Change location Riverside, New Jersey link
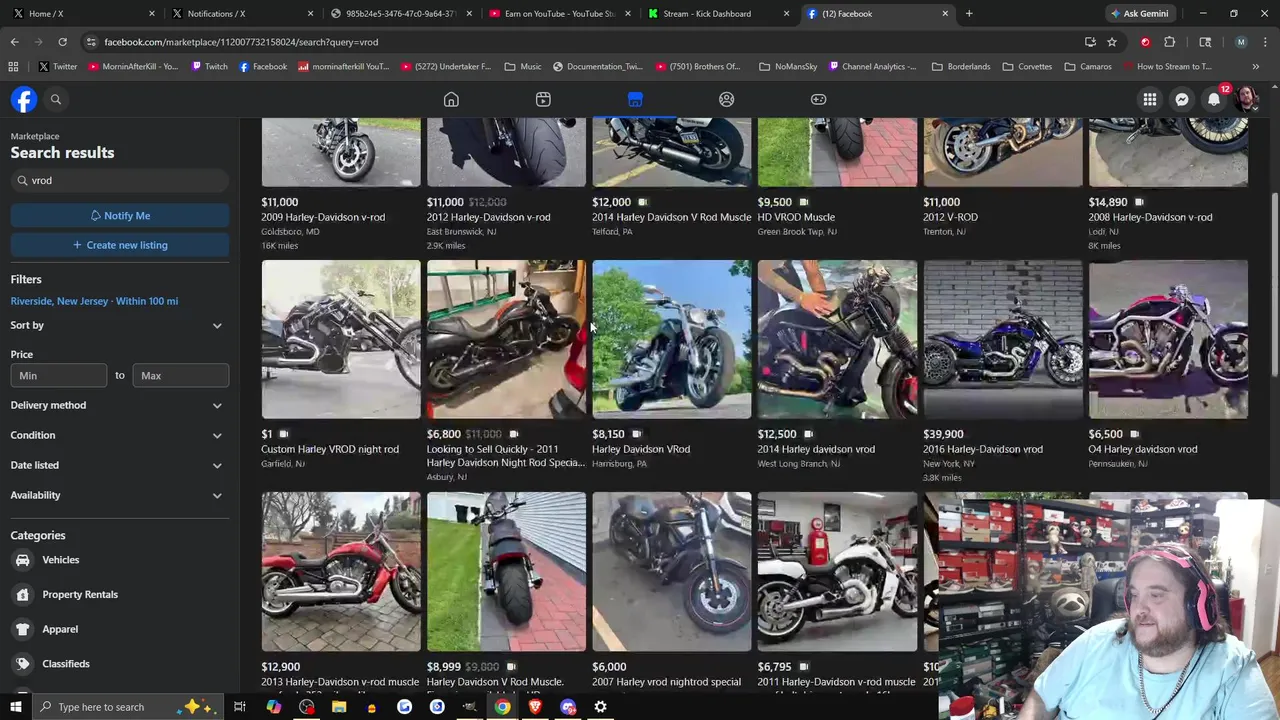This screenshot has height=720, width=1280. (x=94, y=301)
